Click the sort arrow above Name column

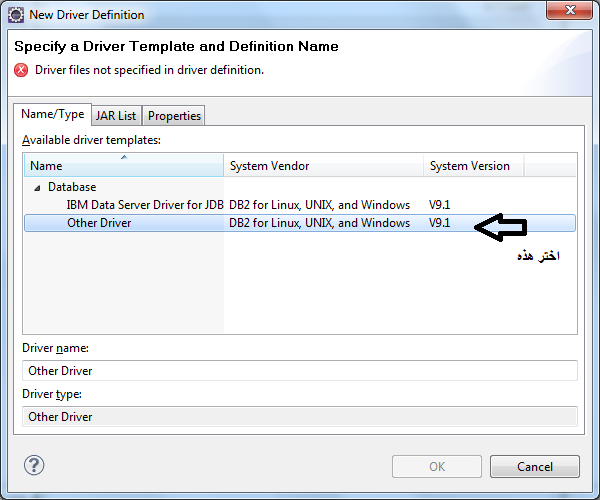pyautogui.click(x=124, y=157)
